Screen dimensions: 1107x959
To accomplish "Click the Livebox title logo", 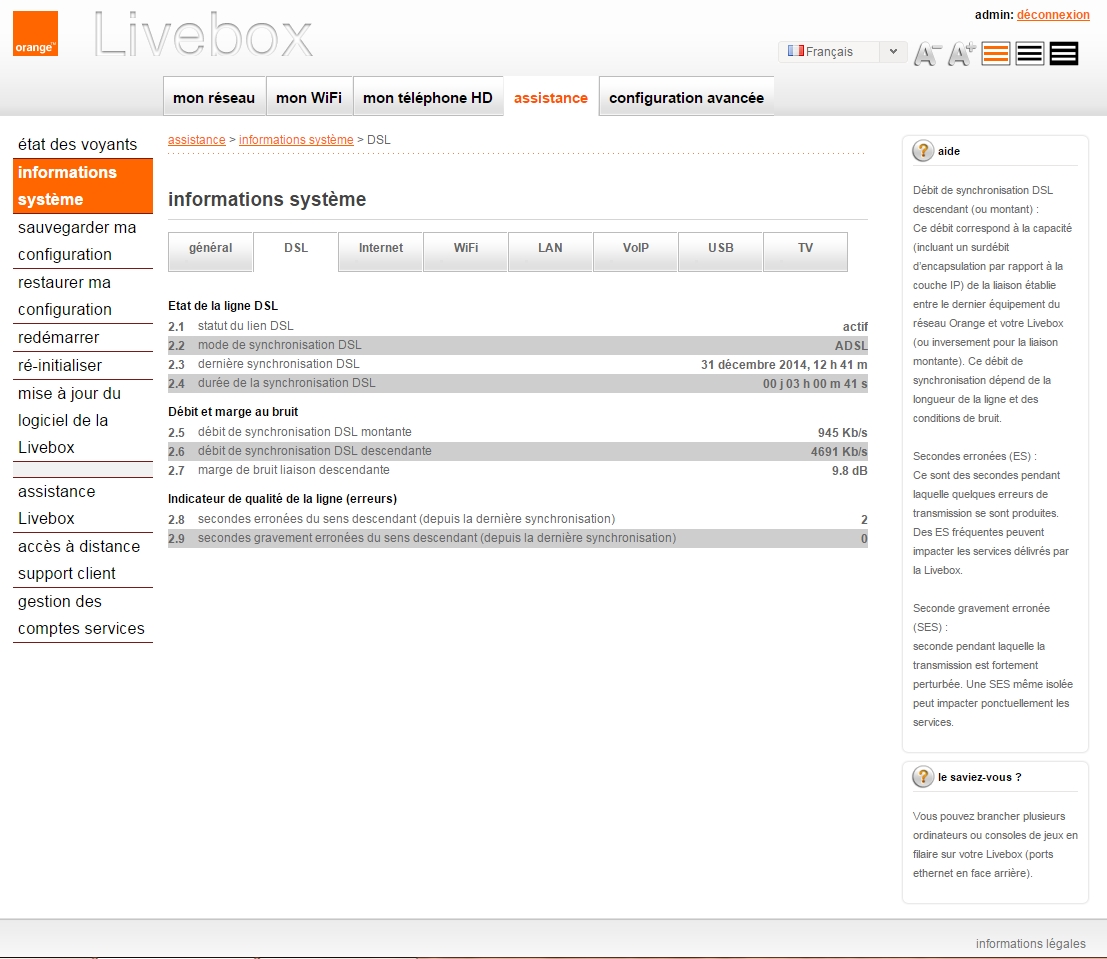I will (203, 34).
